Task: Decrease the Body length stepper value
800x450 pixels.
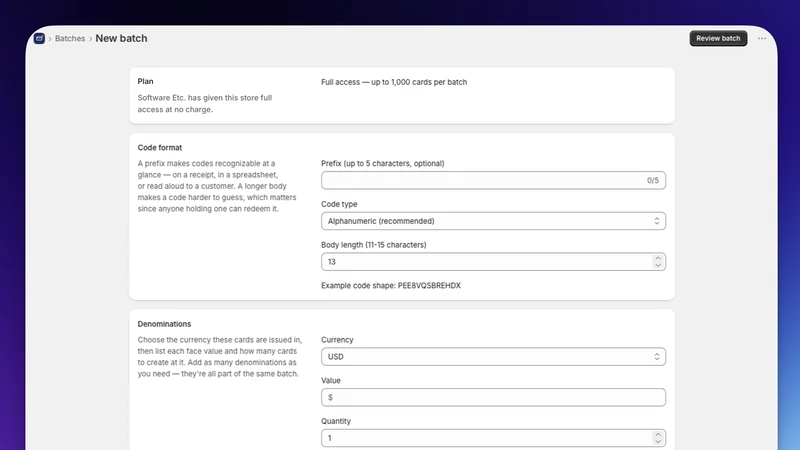Action: point(658,265)
